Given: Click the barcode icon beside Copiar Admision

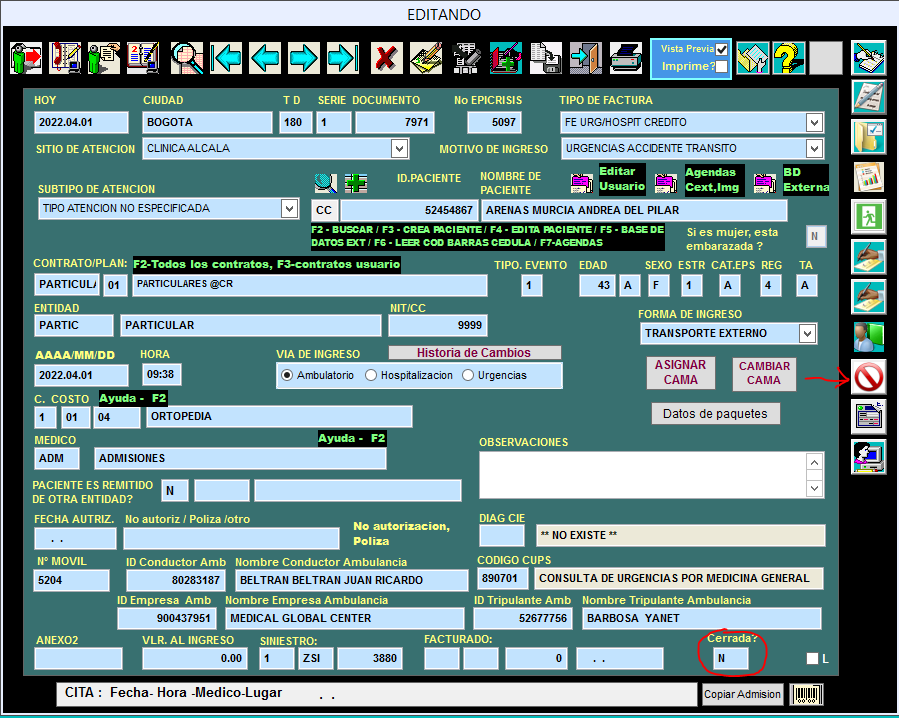Looking at the screenshot, I should (x=806, y=694).
